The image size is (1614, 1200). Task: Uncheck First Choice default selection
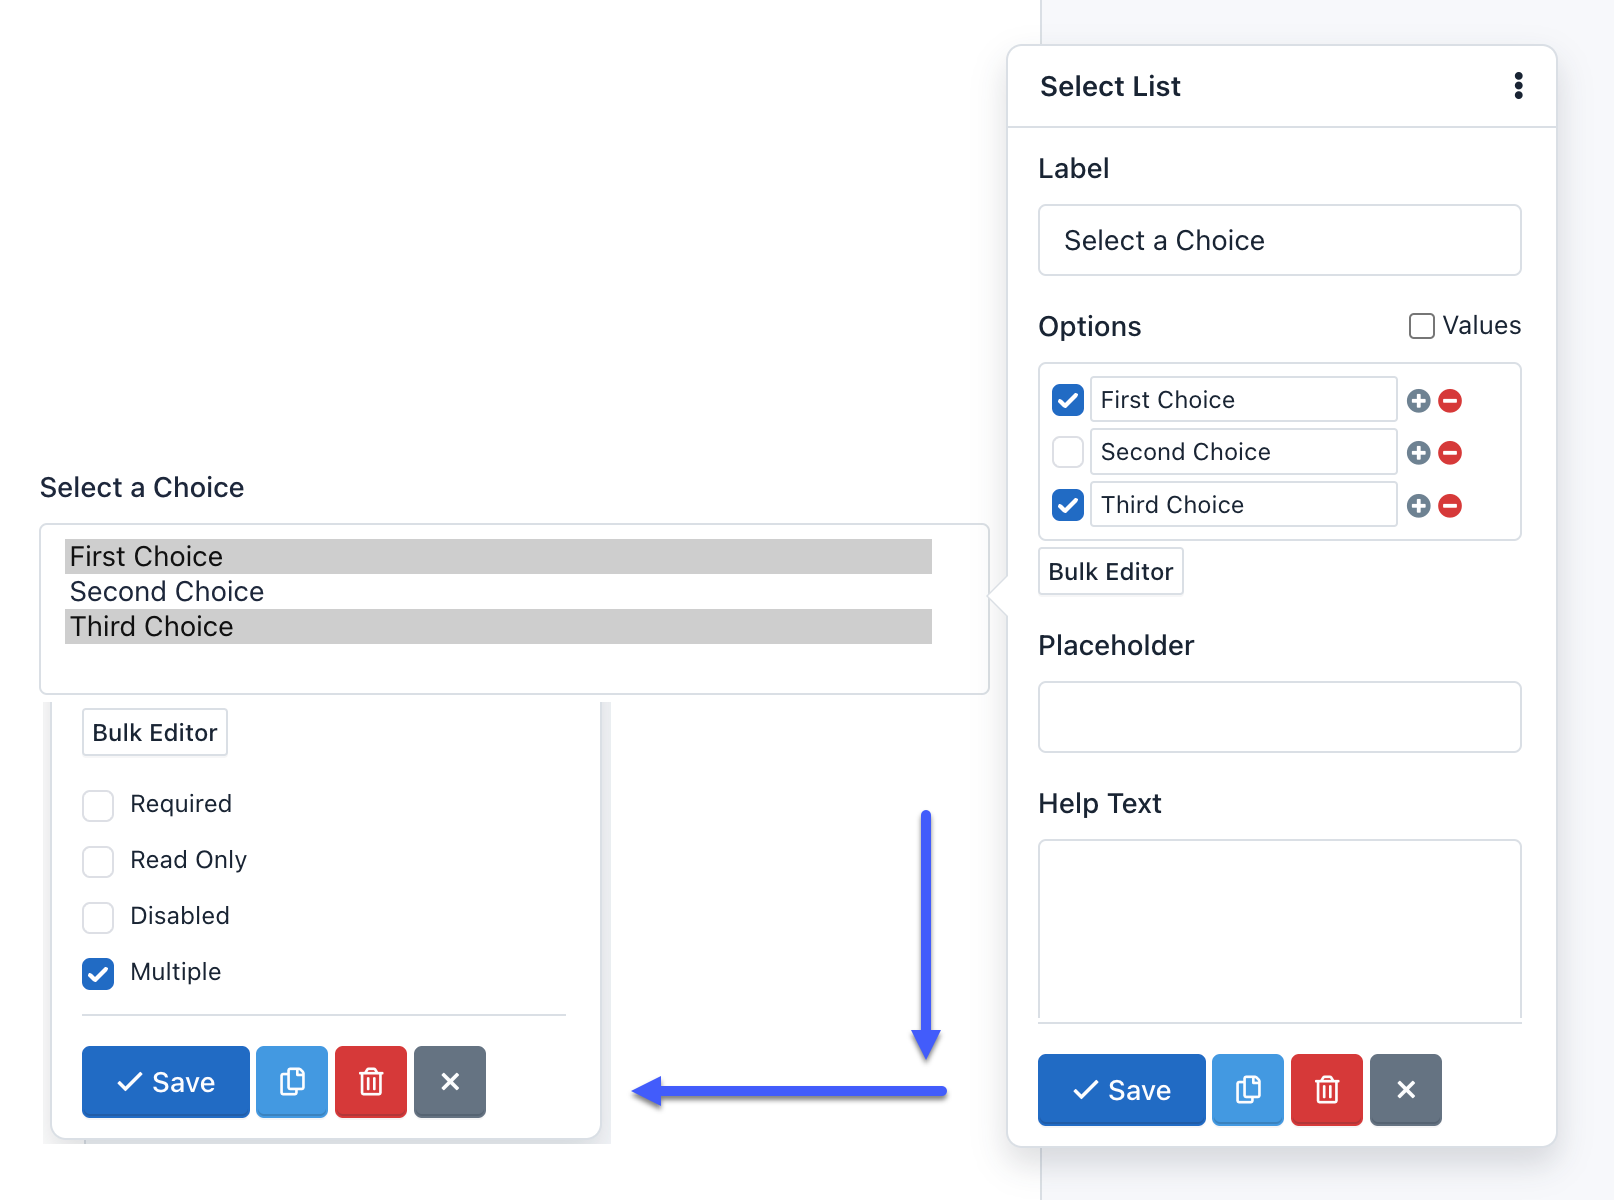tap(1066, 400)
